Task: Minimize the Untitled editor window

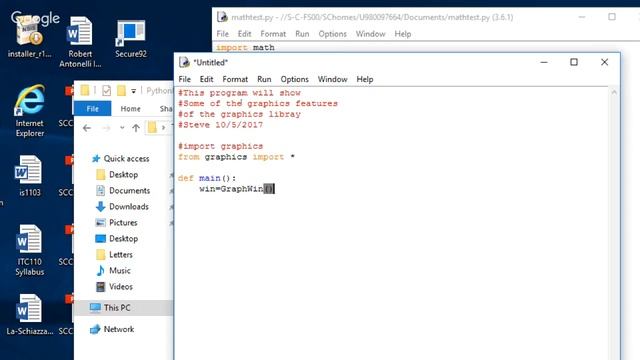Action: click(x=544, y=62)
